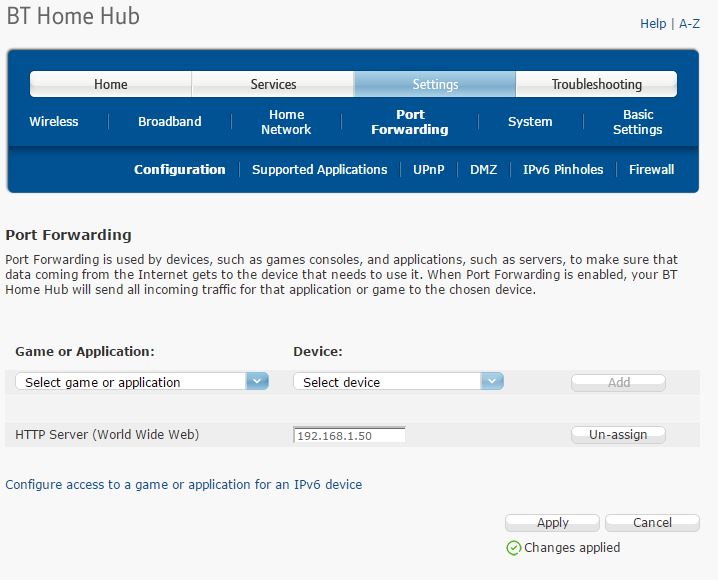
Task: View Supported Applications sub-page
Action: coord(319,170)
